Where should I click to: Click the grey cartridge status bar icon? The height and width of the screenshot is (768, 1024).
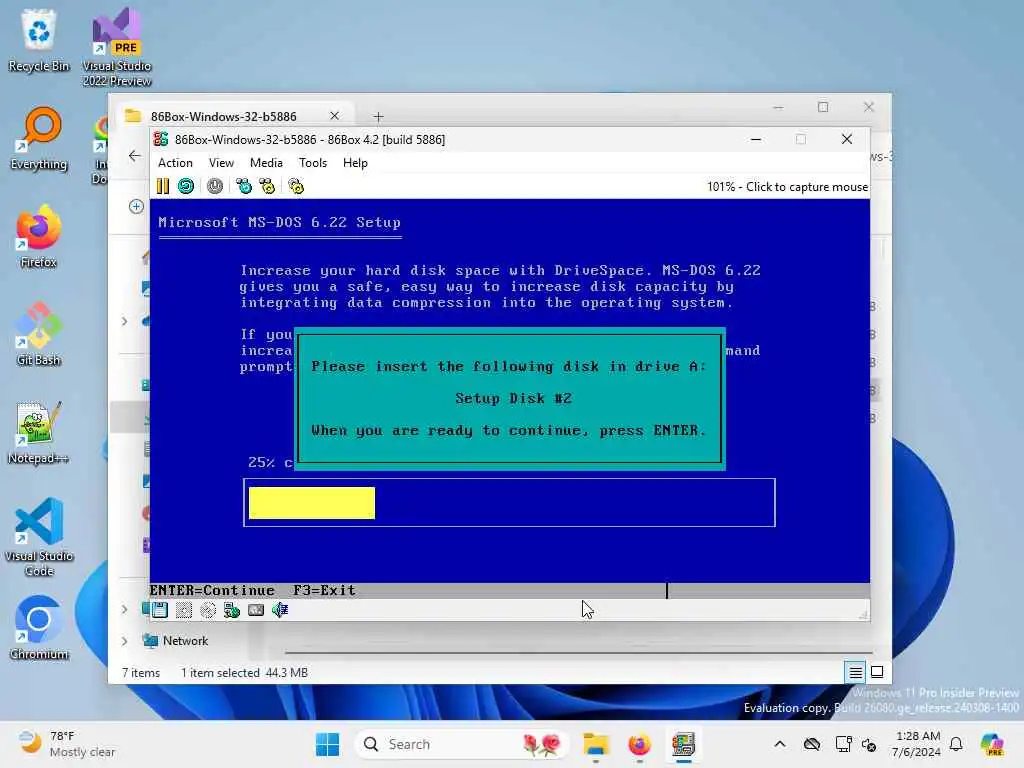[256, 610]
